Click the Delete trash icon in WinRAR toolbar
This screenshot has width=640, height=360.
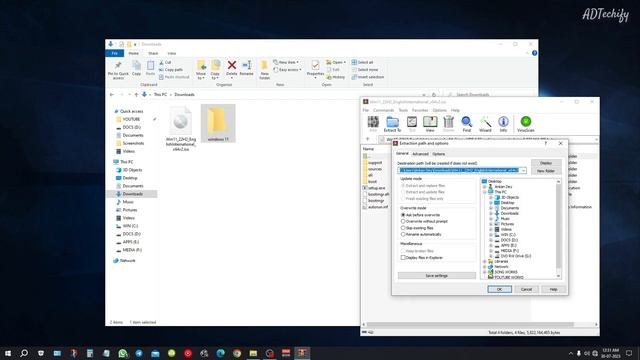click(x=449, y=124)
